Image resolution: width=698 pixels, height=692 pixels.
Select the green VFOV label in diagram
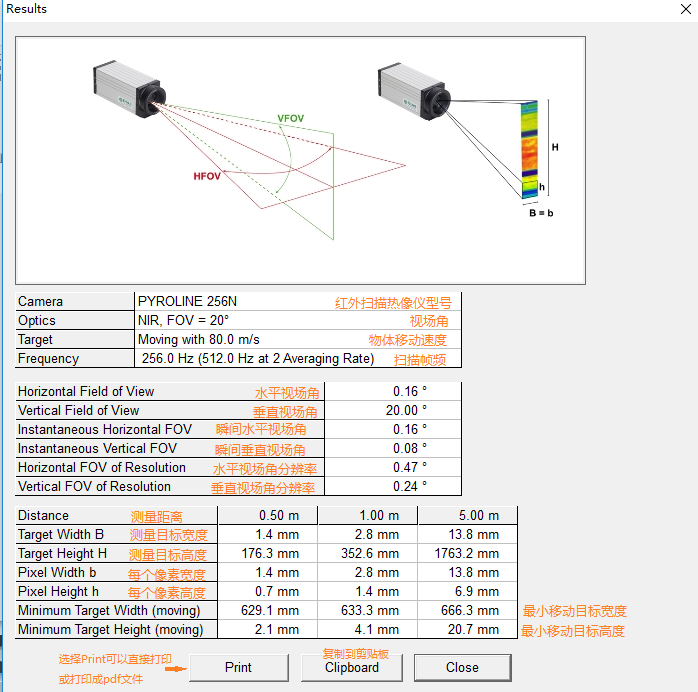290,119
